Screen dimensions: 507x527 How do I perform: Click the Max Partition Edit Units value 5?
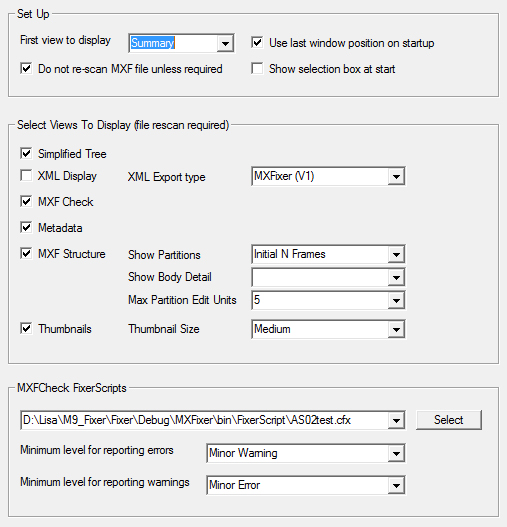(x=257, y=300)
